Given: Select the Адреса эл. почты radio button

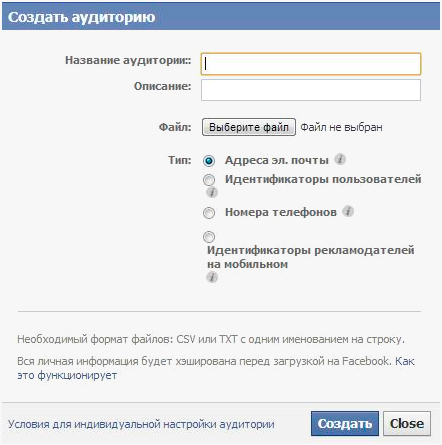Looking at the screenshot, I should (x=209, y=161).
